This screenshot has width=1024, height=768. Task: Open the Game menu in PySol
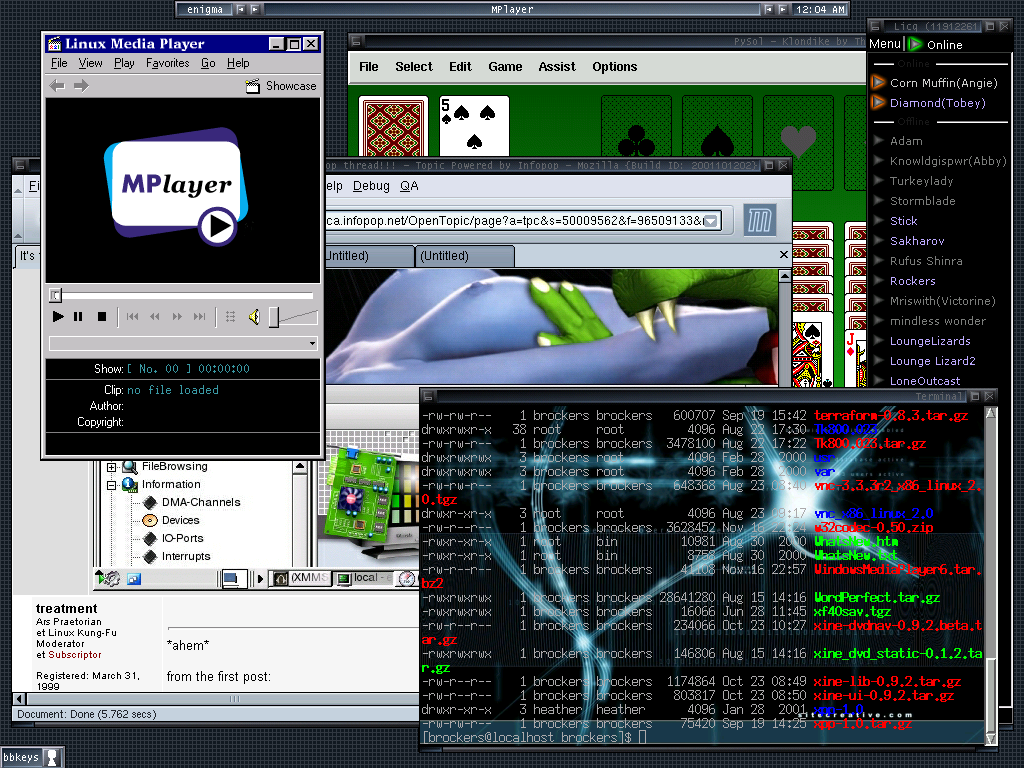pyautogui.click(x=505, y=67)
